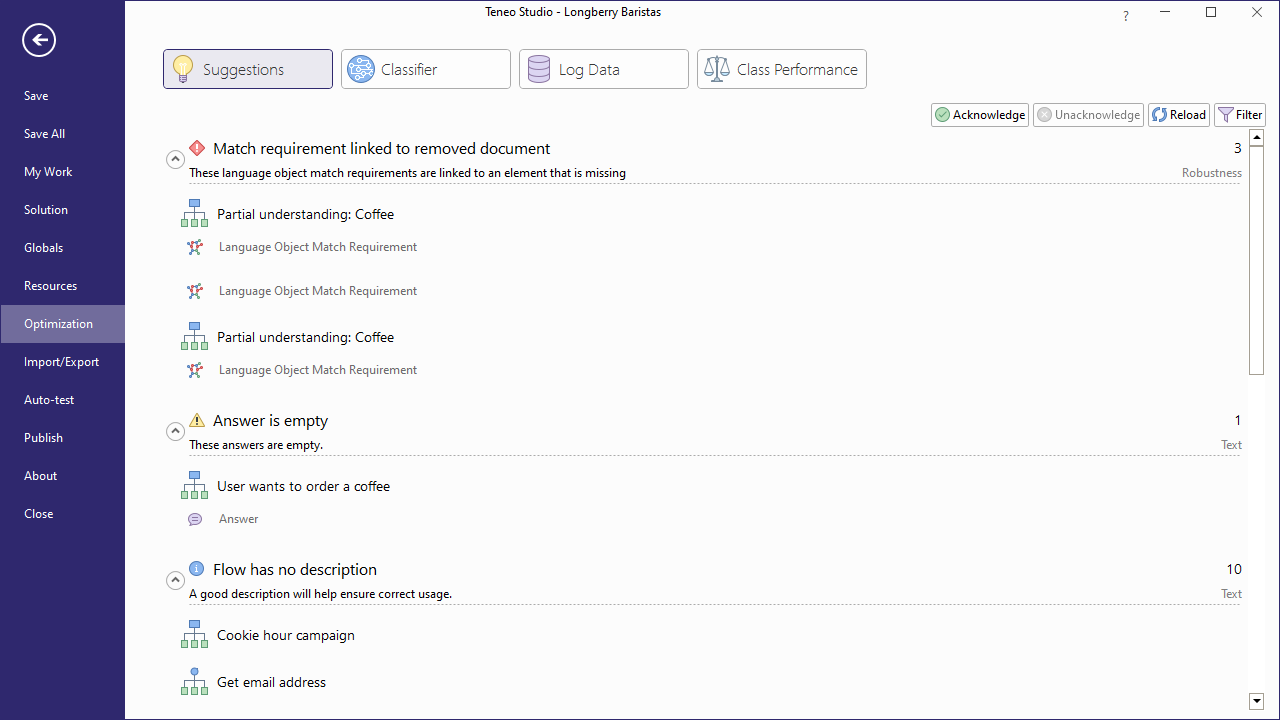Click the flow icon beside Cookie hour campaign

tap(195, 634)
